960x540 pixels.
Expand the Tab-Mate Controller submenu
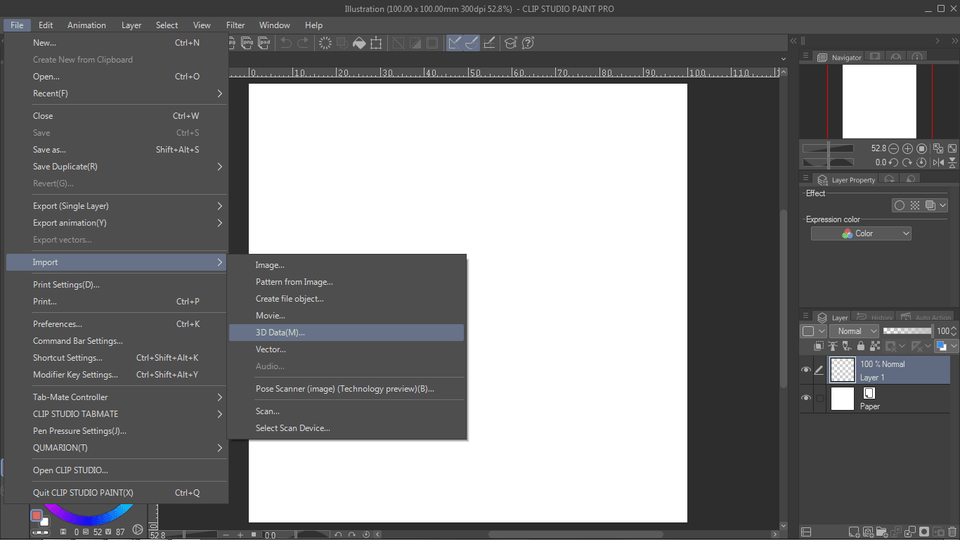click(117, 397)
